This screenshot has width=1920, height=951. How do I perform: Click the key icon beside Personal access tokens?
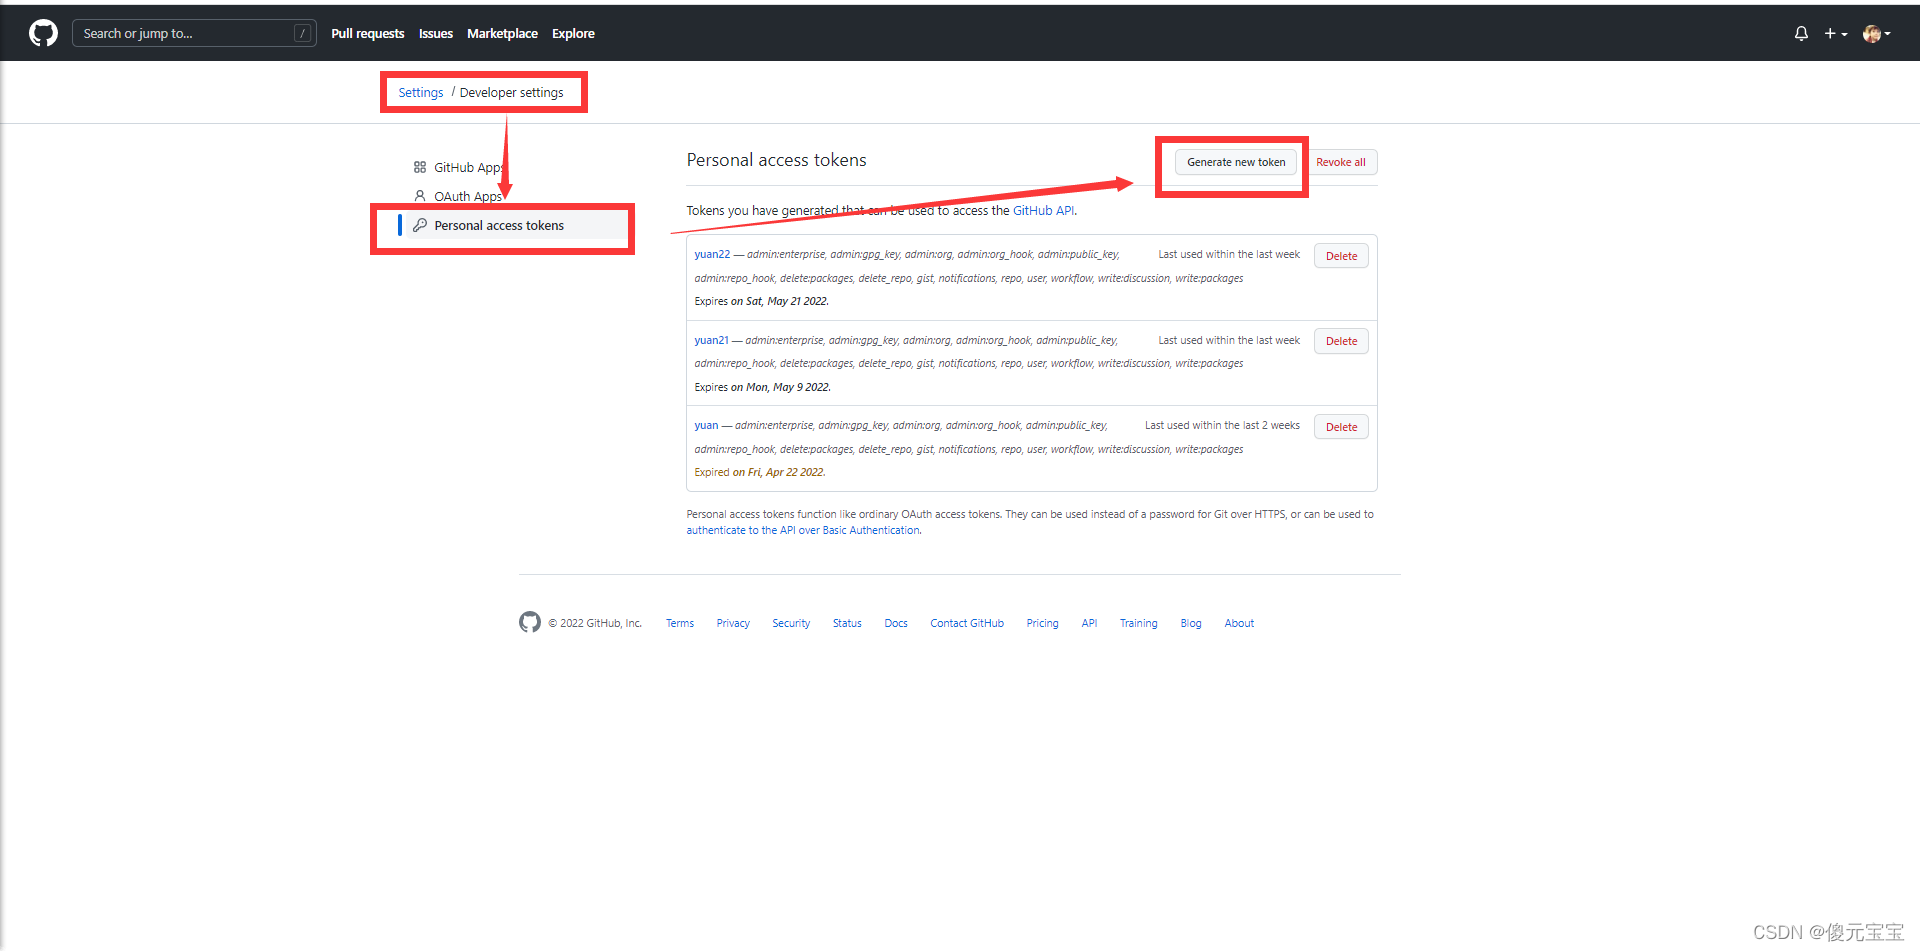(420, 225)
